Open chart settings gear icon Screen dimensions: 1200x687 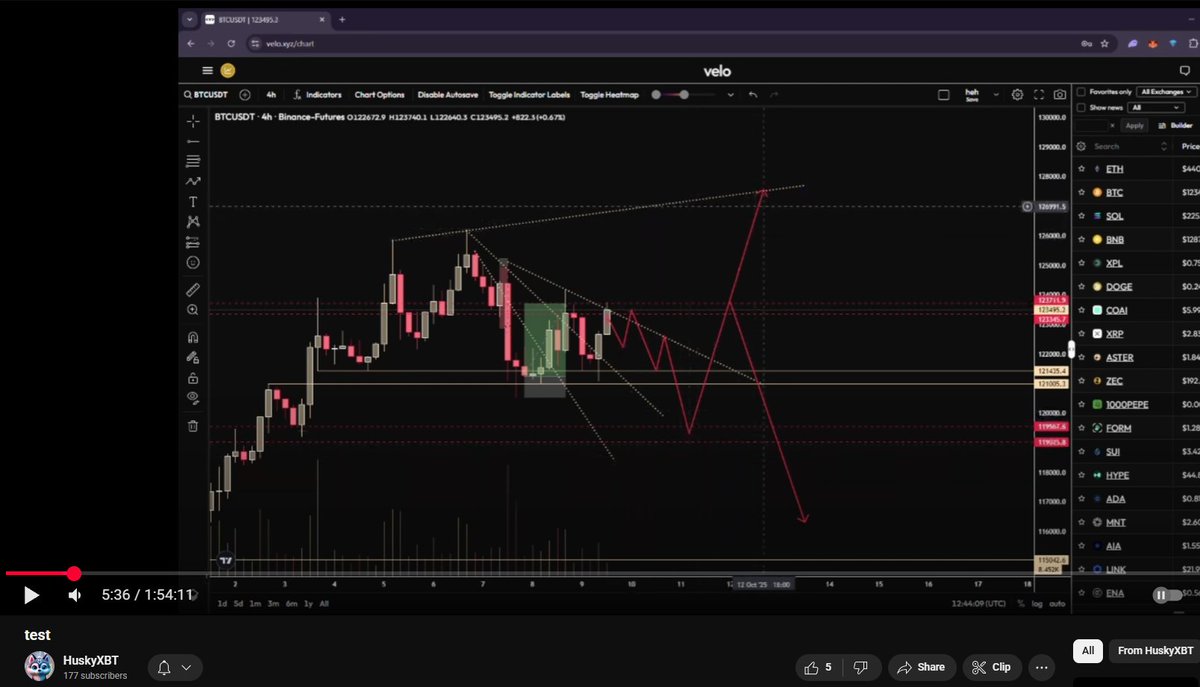tap(1017, 95)
